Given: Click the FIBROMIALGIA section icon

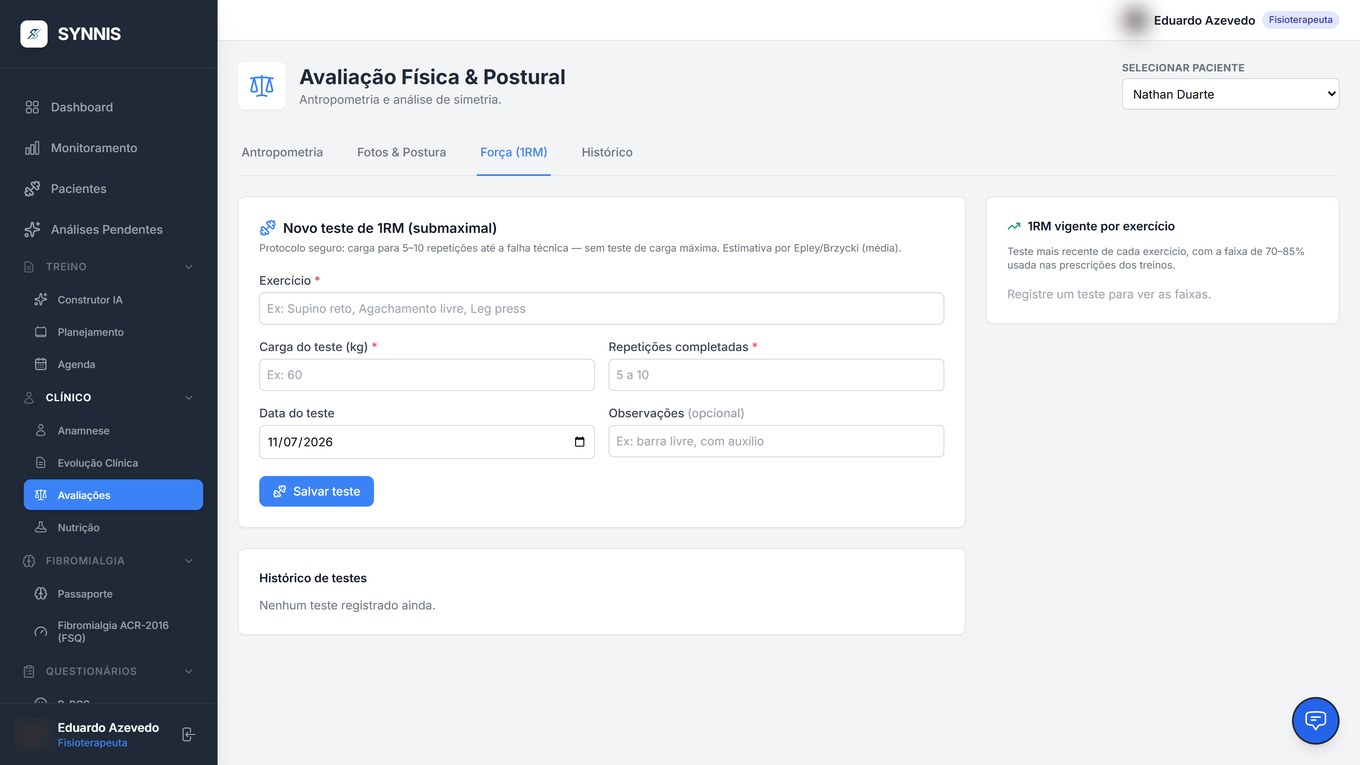Looking at the screenshot, I should coord(30,561).
